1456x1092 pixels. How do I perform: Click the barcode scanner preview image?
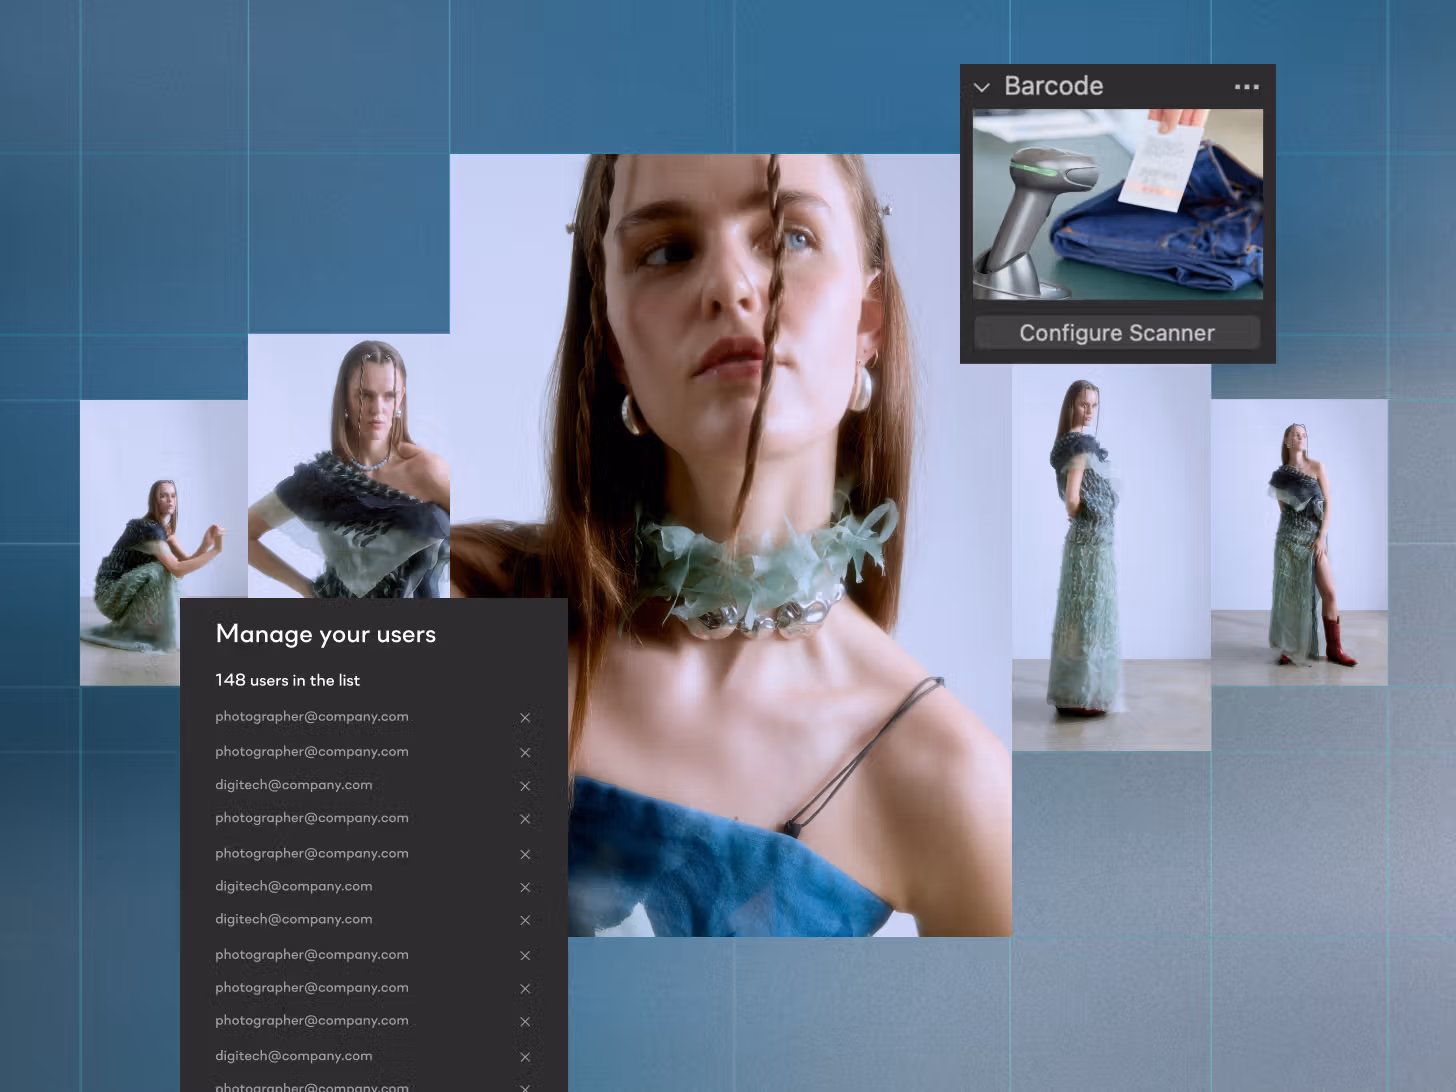tap(1117, 204)
